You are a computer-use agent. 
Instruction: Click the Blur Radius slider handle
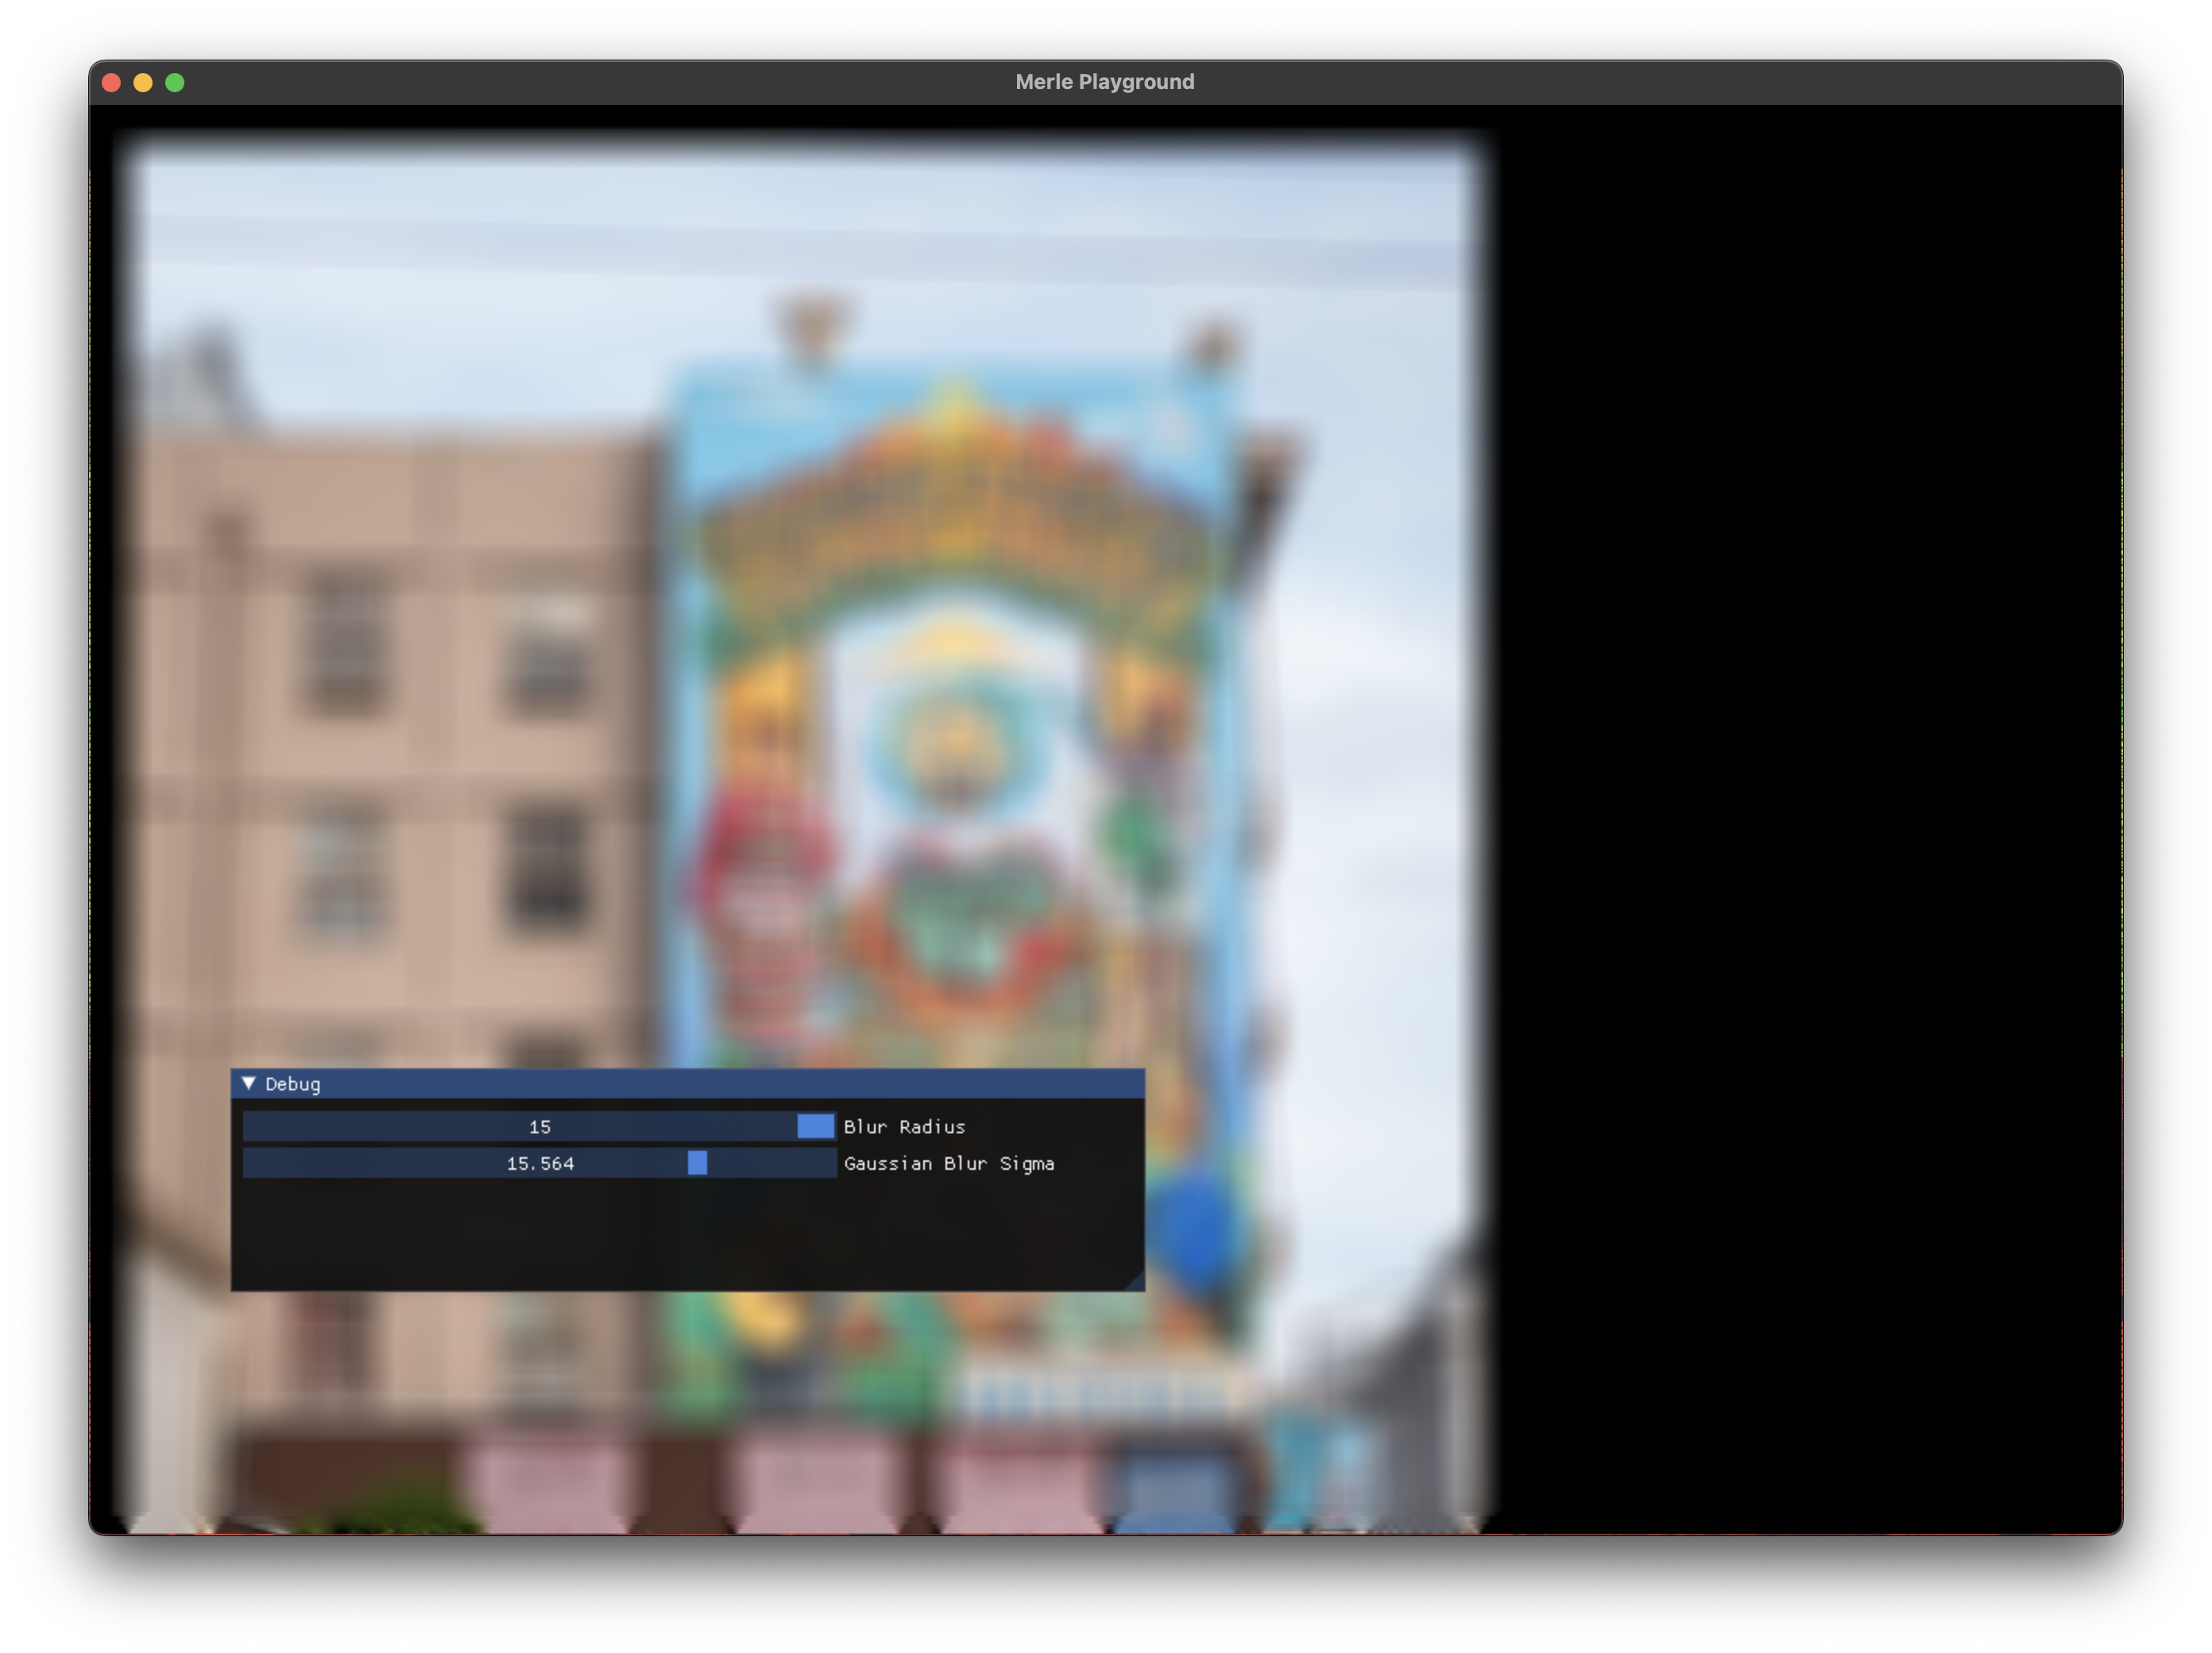point(815,1126)
